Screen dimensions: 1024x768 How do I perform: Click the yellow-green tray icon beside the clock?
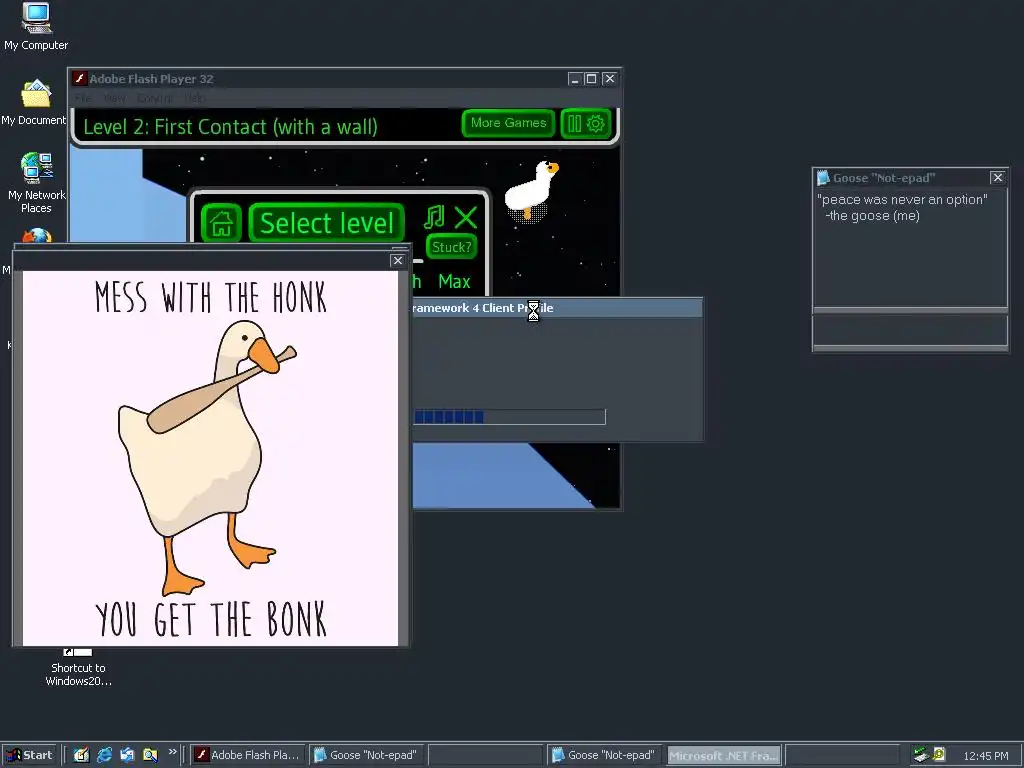pos(939,754)
